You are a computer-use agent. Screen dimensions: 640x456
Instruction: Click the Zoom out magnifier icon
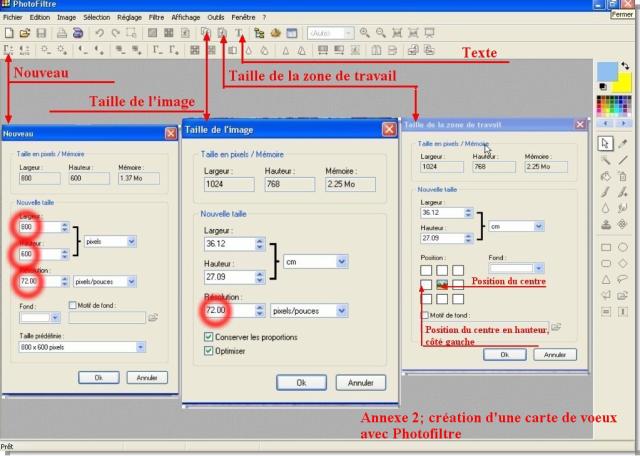pos(380,33)
